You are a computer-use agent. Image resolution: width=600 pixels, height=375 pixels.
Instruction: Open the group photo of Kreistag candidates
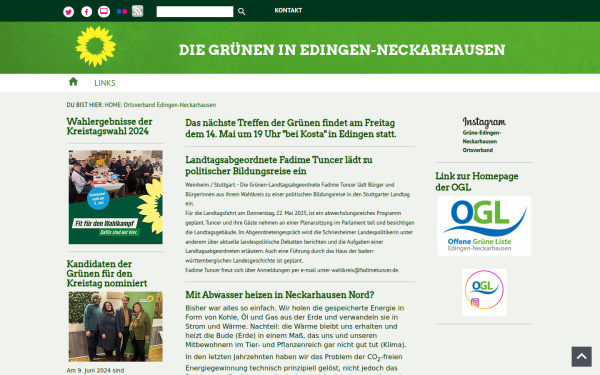(116, 326)
